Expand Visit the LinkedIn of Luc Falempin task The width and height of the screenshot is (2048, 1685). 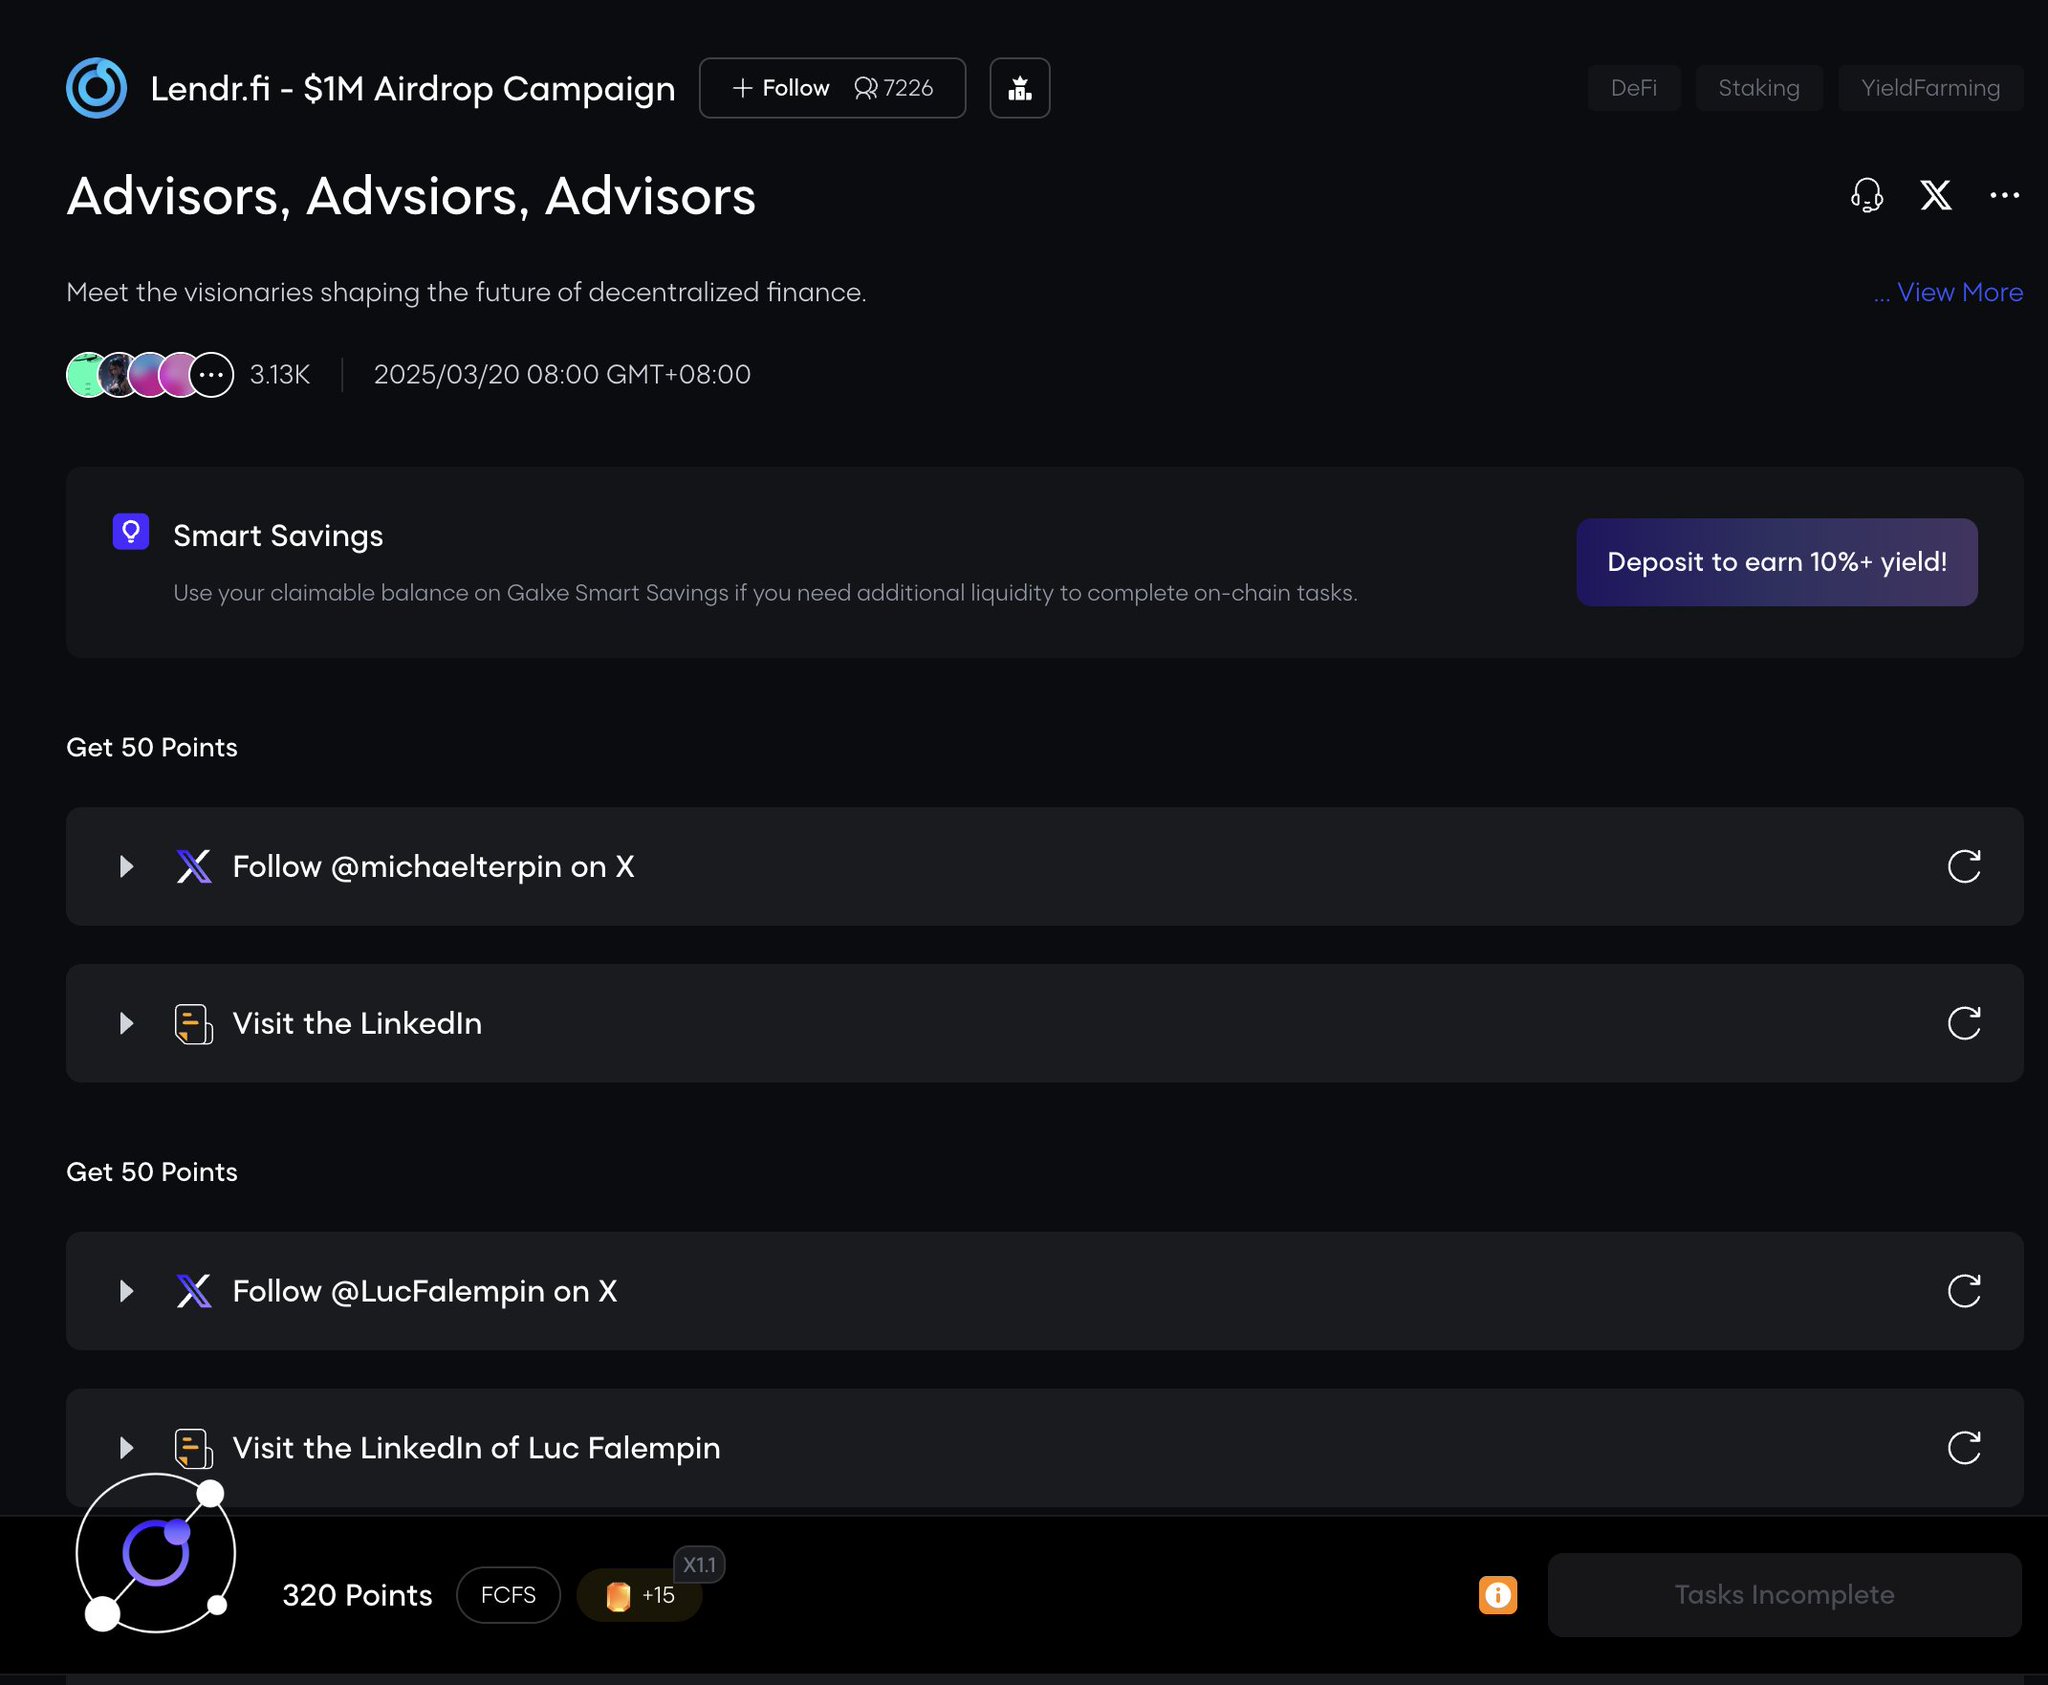[x=126, y=1448]
